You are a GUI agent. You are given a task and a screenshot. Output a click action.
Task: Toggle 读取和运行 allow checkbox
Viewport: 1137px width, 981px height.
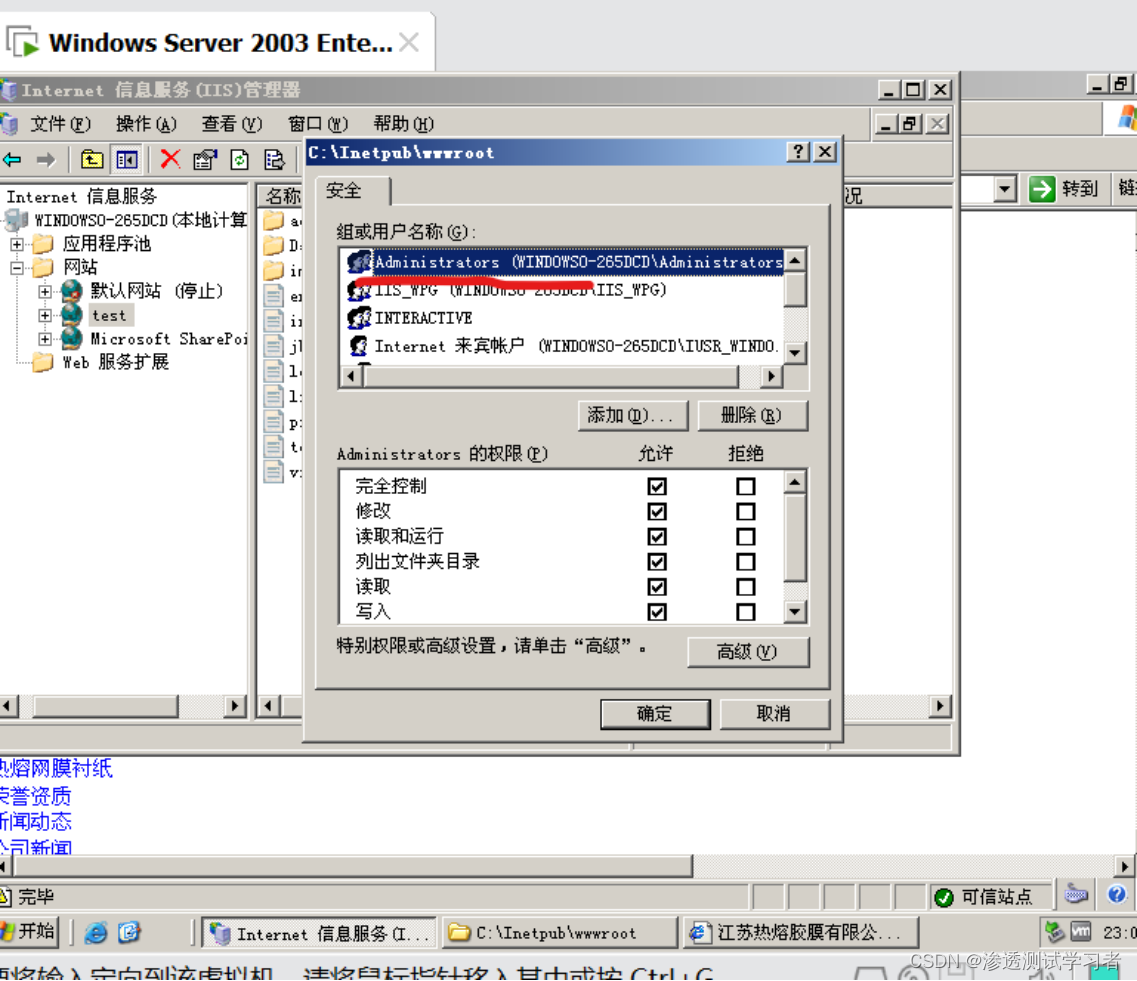pos(657,537)
